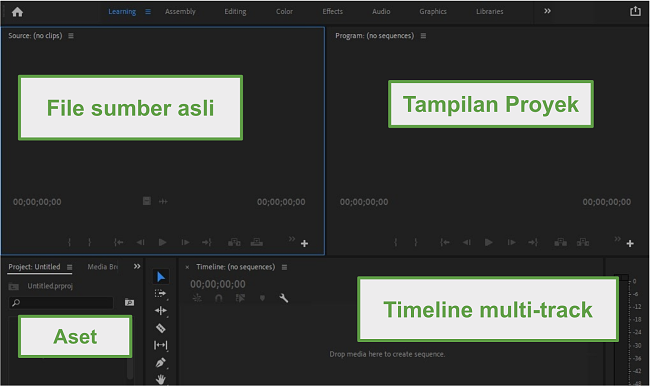Open the Timeline panel menu

click(284, 267)
